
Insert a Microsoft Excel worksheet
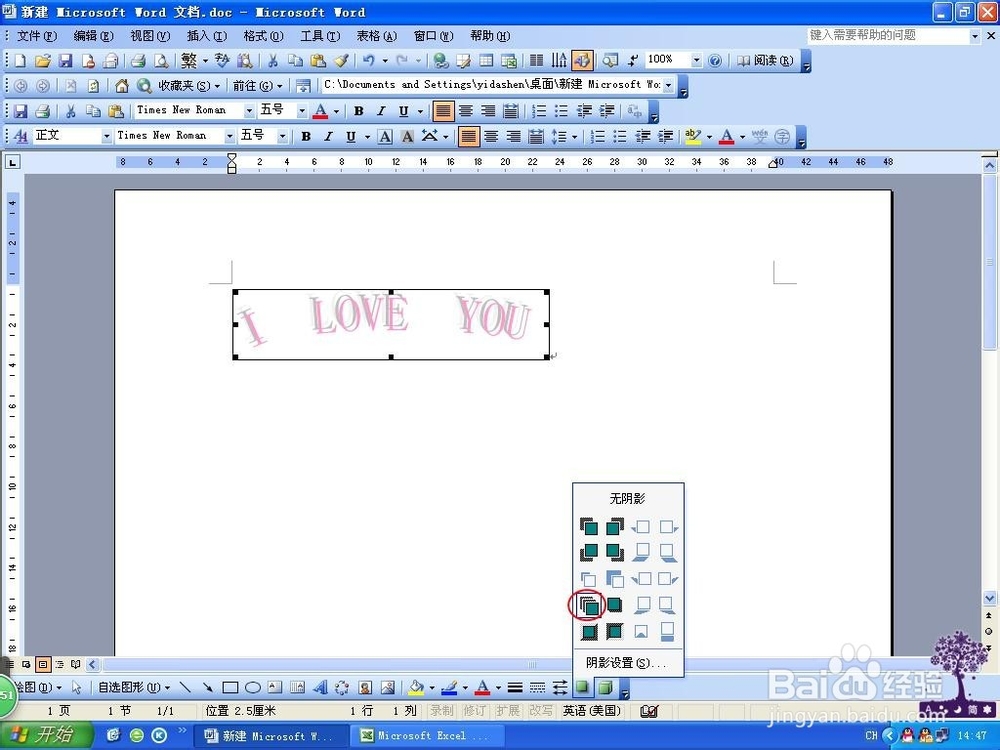[509, 61]
